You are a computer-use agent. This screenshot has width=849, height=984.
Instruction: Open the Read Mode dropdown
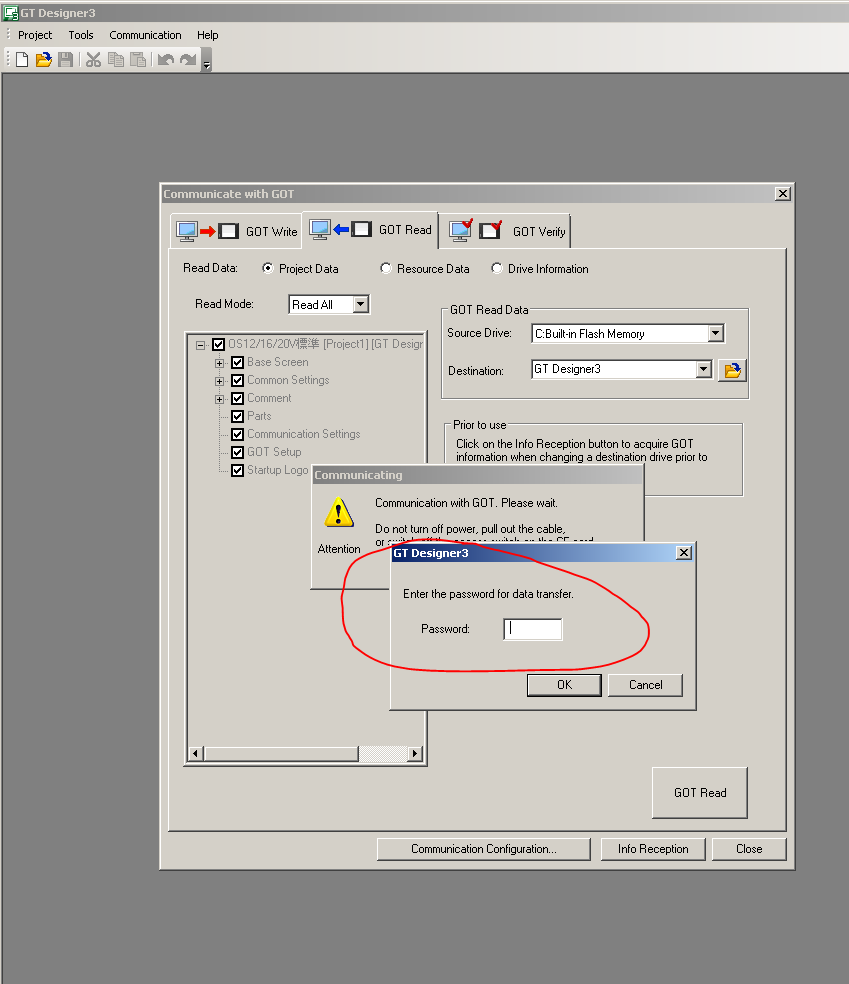pos(360,304)
